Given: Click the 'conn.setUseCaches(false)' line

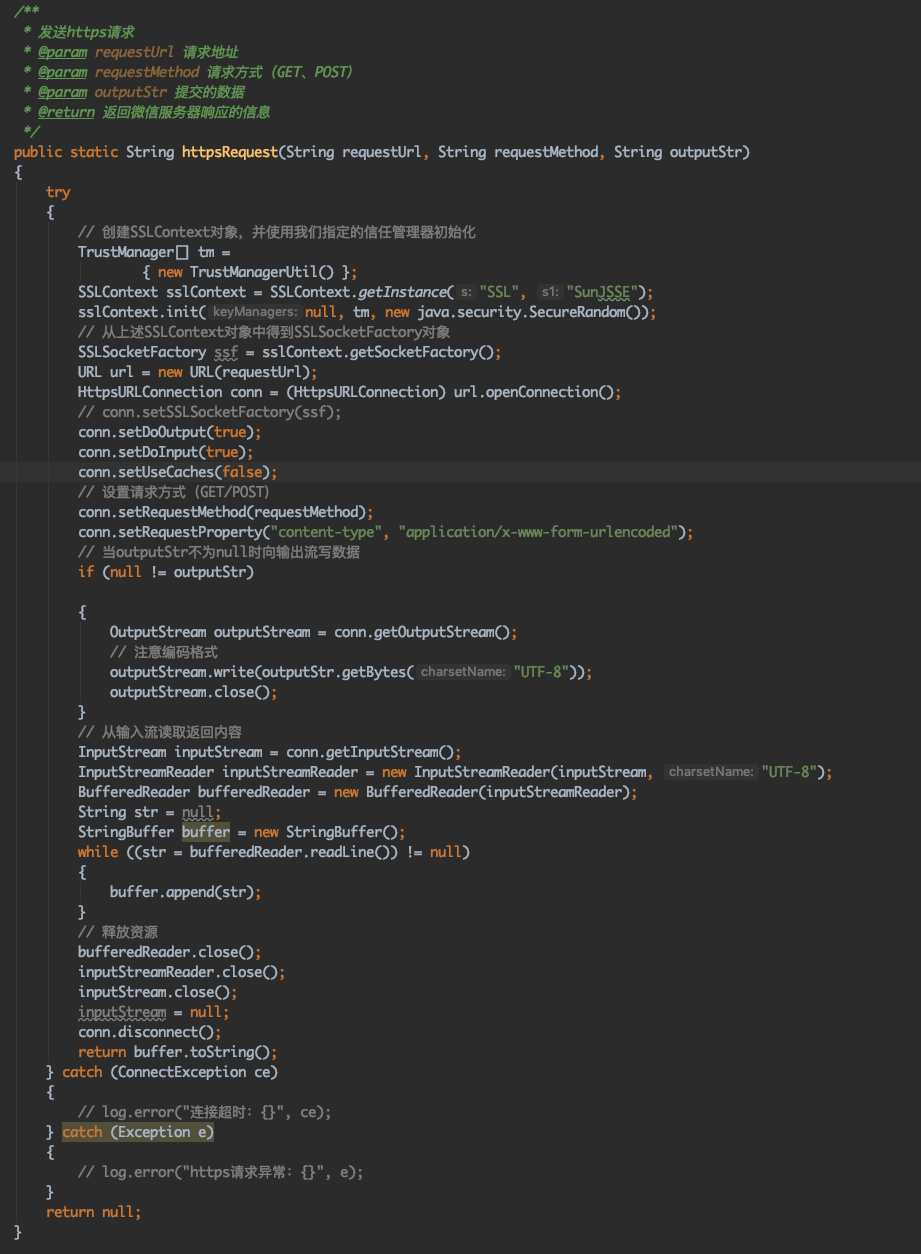Looking at the screenshot, I should (x=178, y=472).
